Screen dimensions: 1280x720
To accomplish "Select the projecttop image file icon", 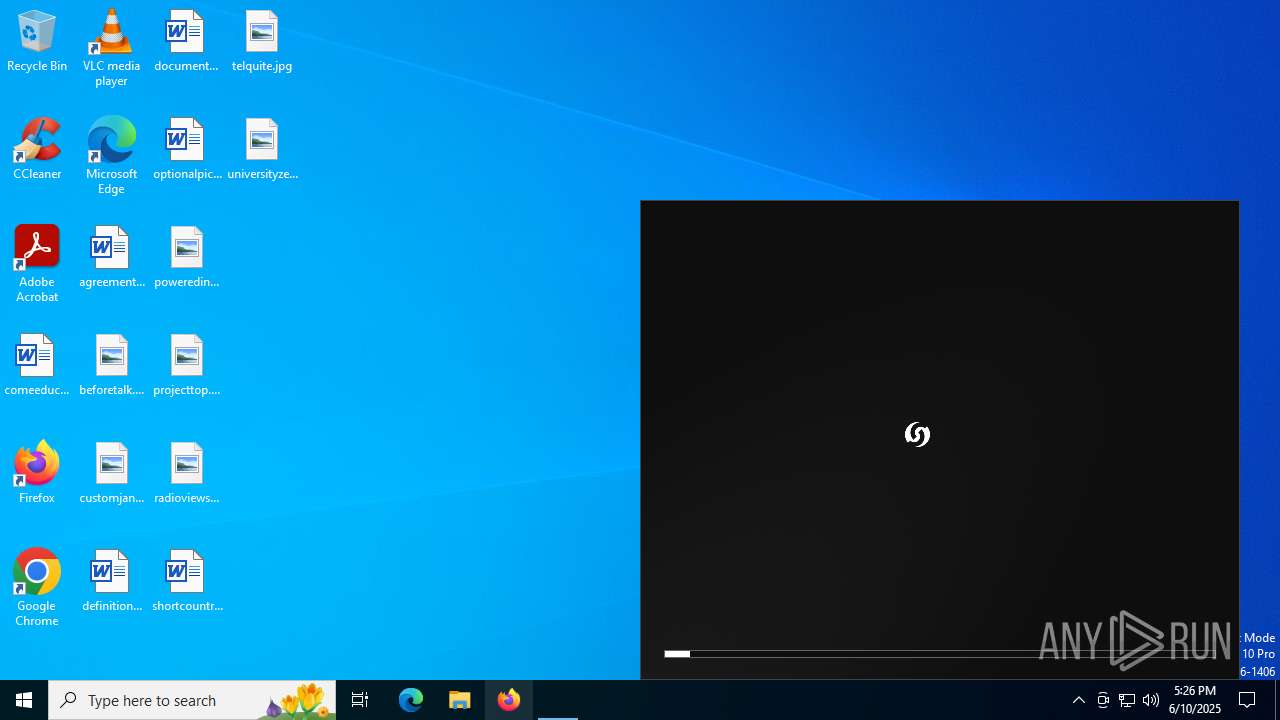I will point(186,366).
